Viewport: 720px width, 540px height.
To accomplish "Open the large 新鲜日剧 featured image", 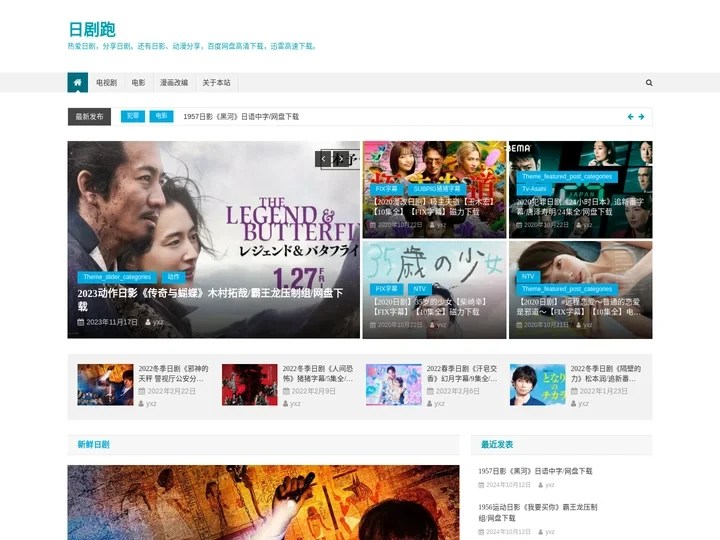I will pyautogui.click(x=263, y=502).
